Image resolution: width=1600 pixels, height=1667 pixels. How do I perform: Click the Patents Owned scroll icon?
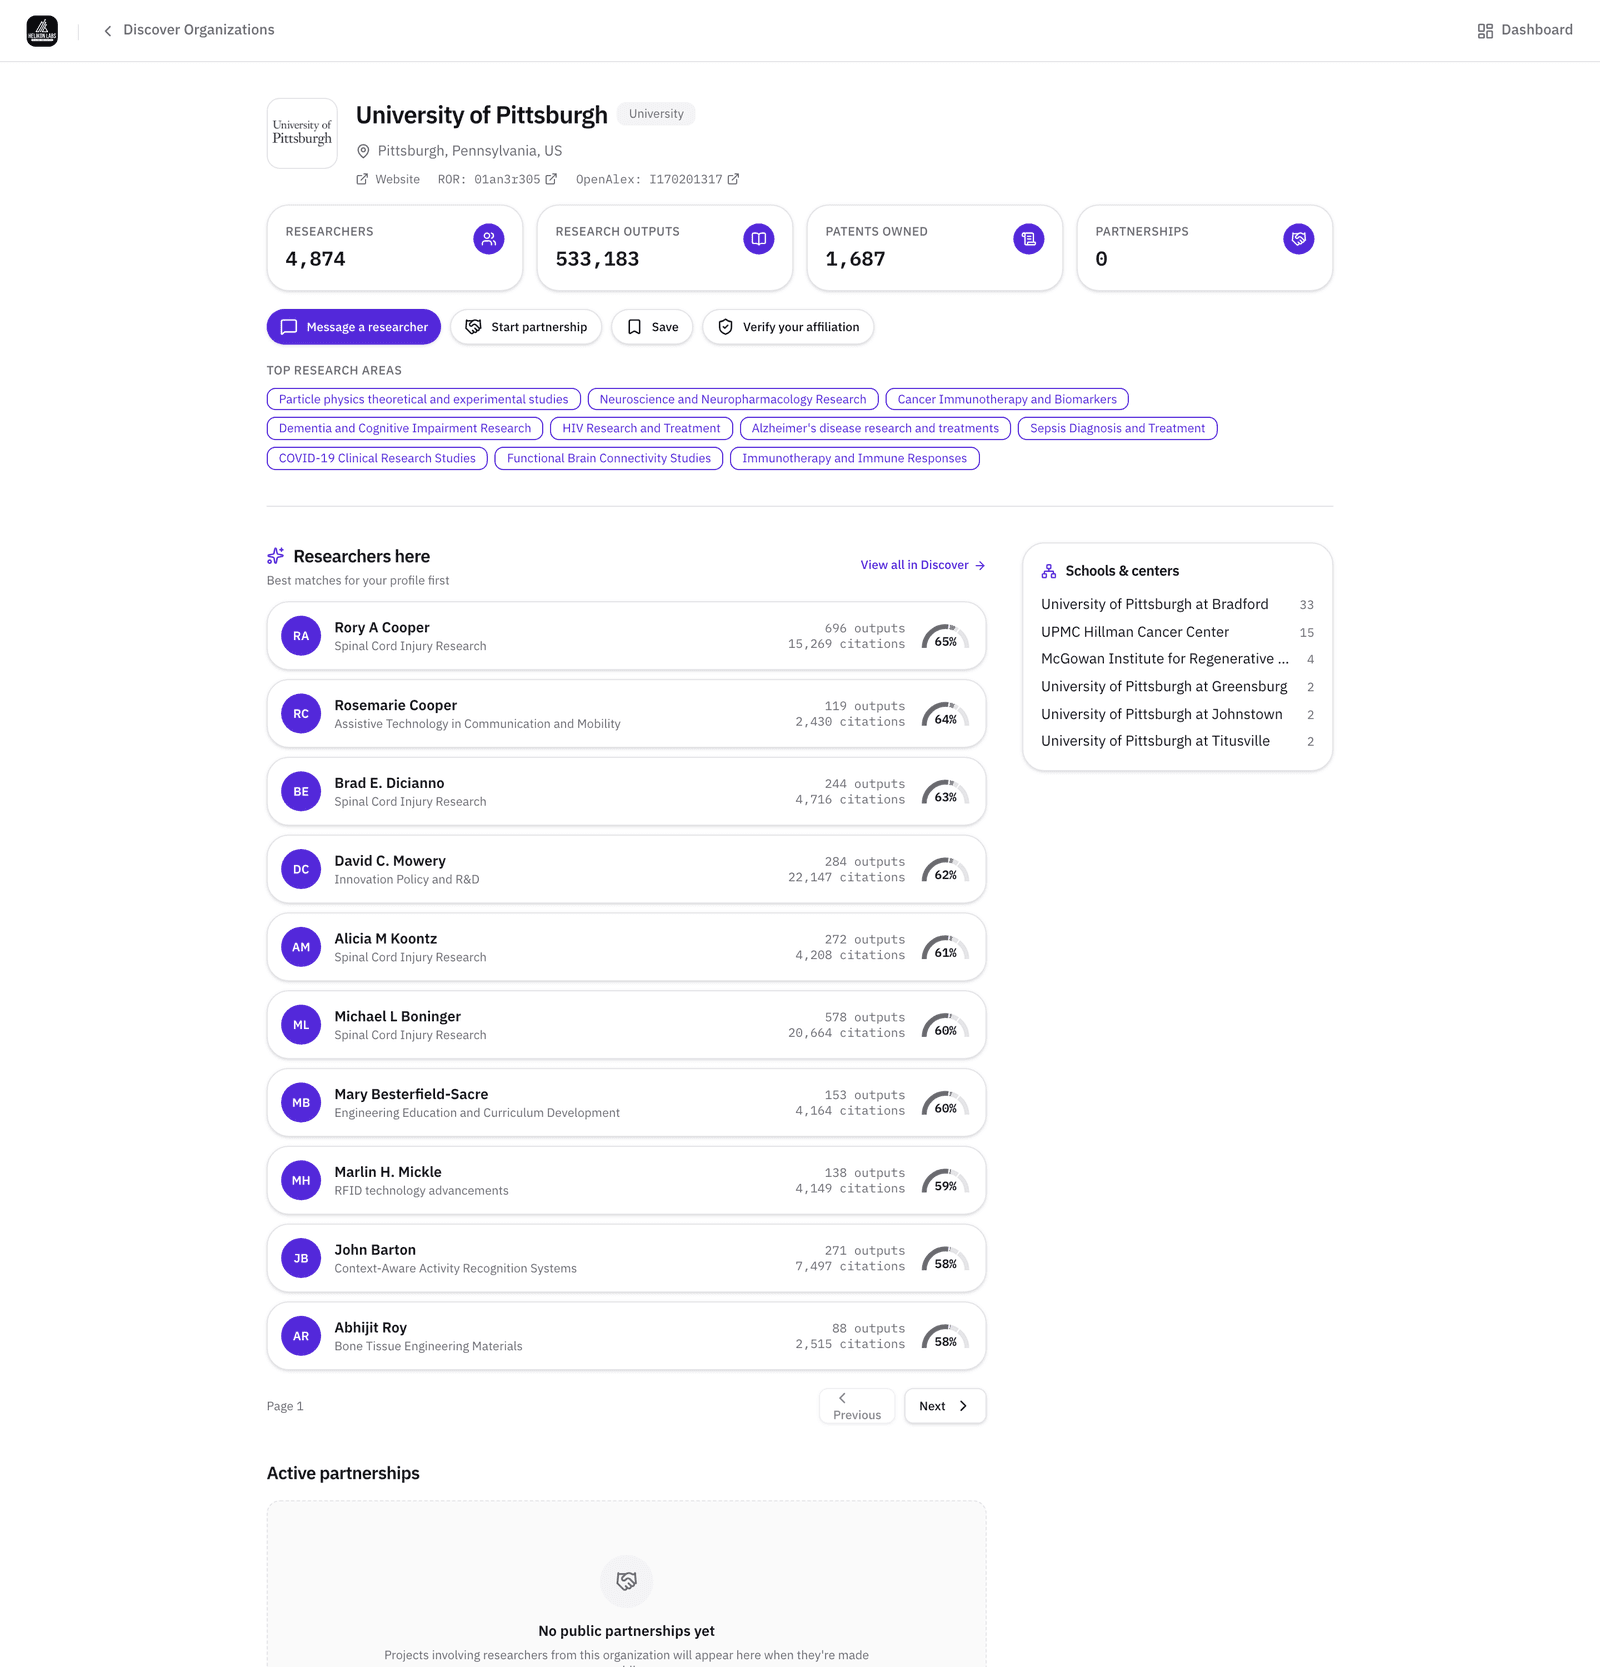tap(1029, 239)
